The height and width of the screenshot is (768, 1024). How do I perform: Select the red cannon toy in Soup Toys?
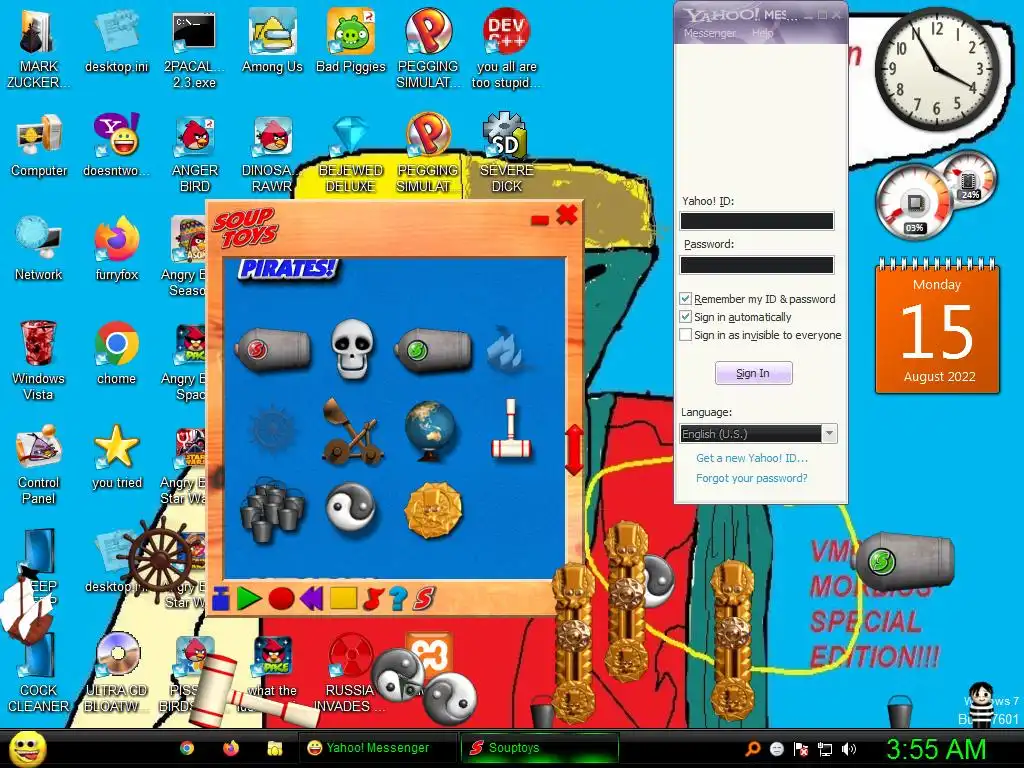(273, 349)
